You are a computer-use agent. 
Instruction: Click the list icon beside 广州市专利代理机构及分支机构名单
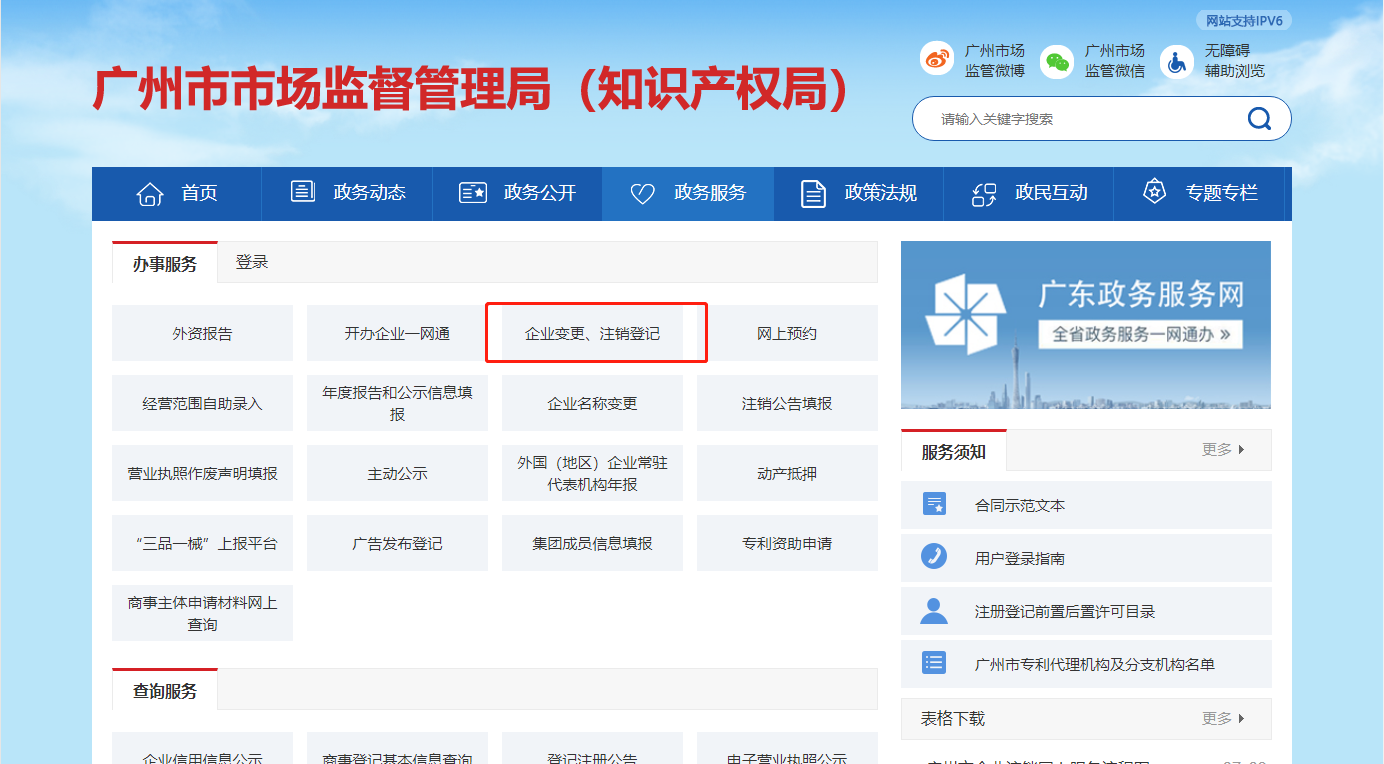[x=933, y=663]
